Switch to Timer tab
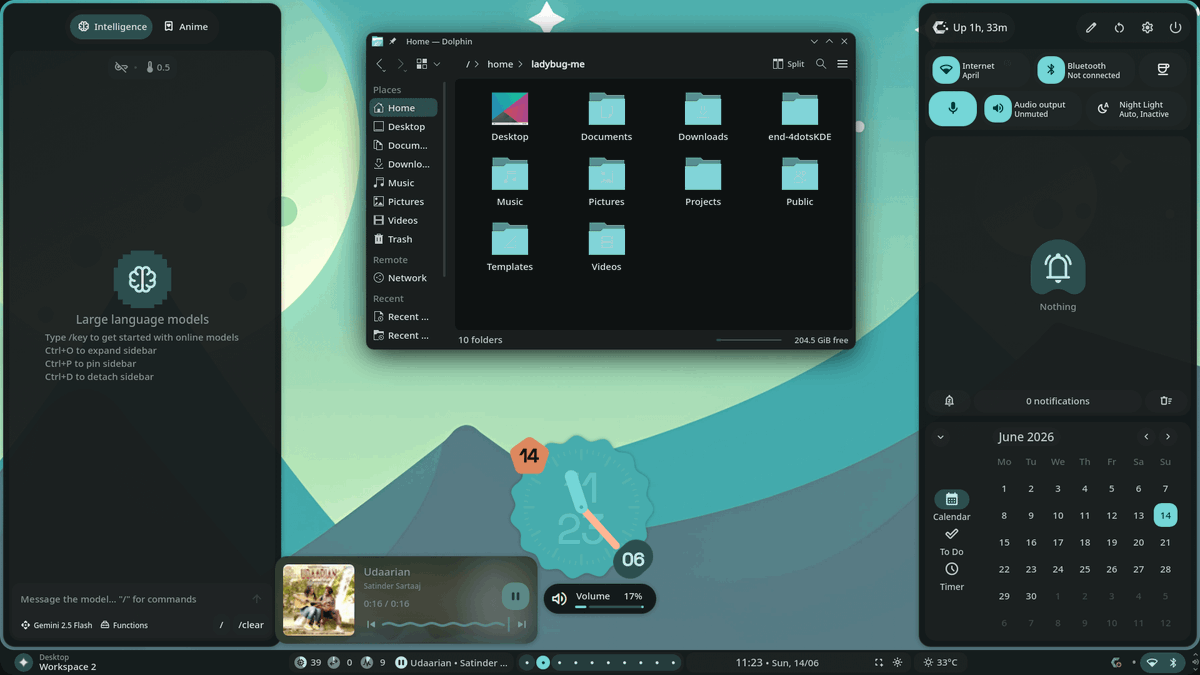This screenshot has height=675, width=1200. coord(951,576)
